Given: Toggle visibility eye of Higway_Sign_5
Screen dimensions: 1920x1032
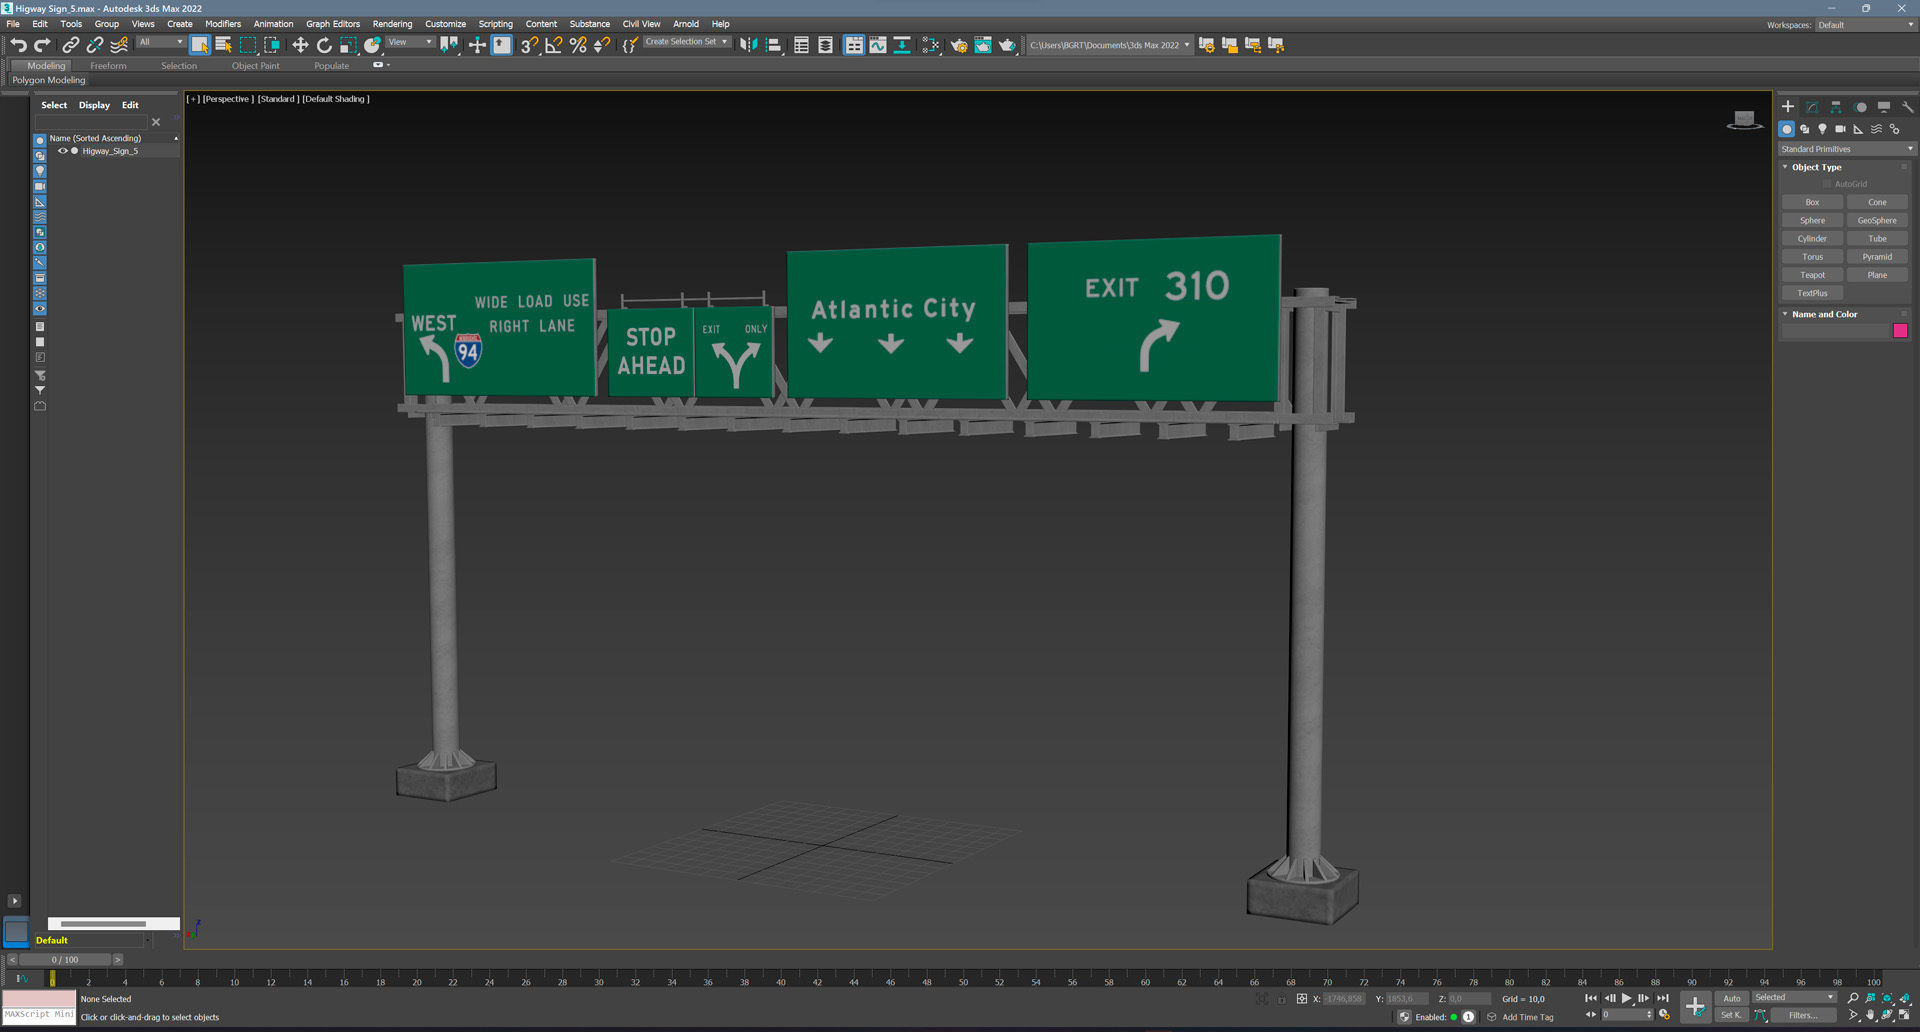Looking at the screenshot, I should (x=62, y=151).
